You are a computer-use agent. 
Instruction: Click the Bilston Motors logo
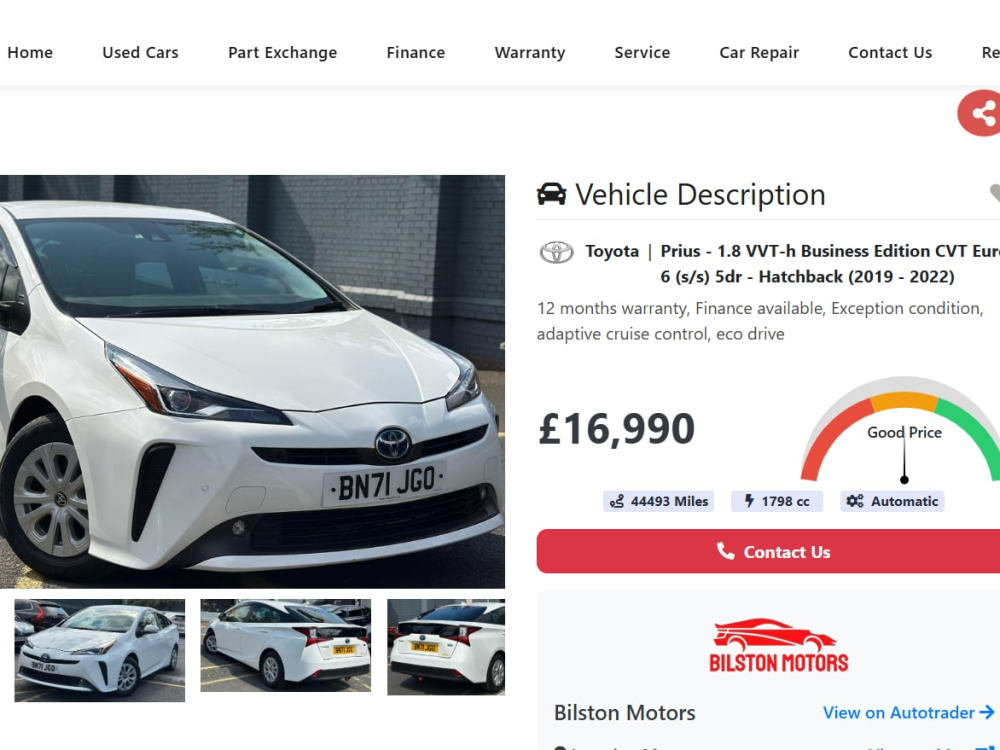point(779,645)
